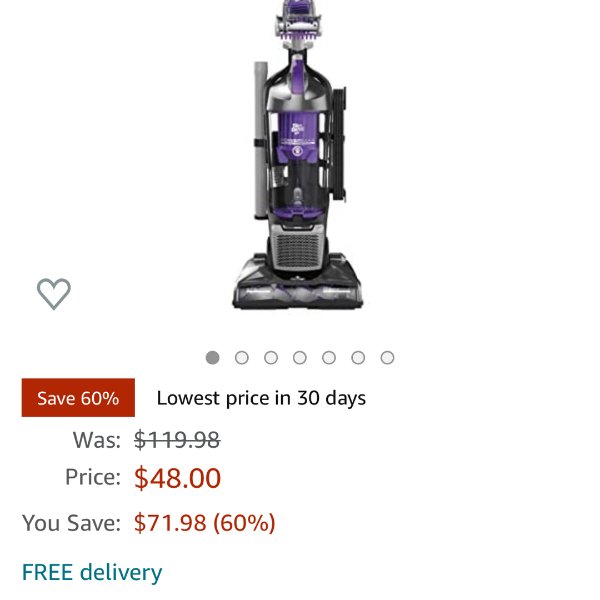Select the seventh image carousel dot
The width and height of the screenshot is (600, 600).
coord(387,358)
